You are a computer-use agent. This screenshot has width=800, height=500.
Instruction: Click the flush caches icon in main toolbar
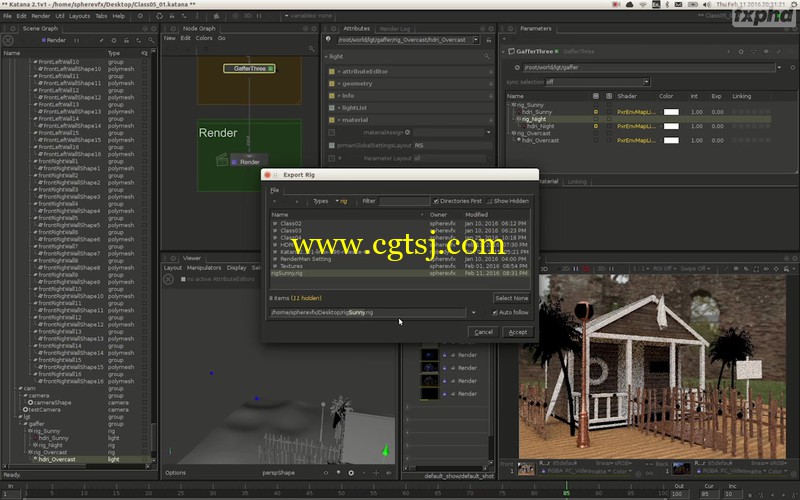[160, 16]
